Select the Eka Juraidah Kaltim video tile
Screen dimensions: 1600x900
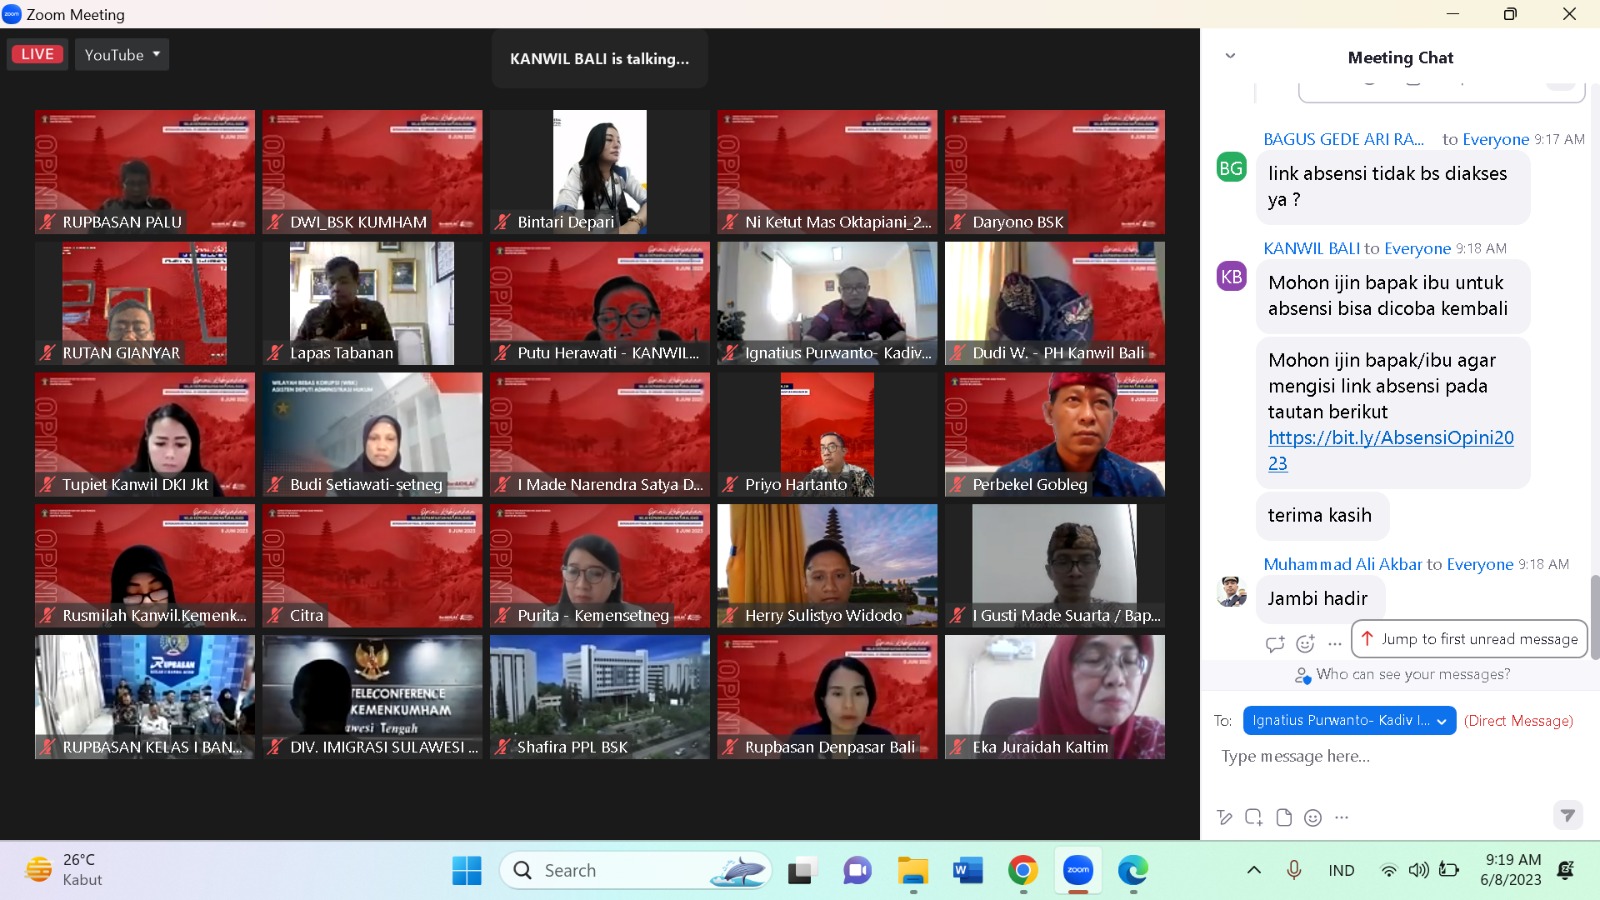point(1055,697)
